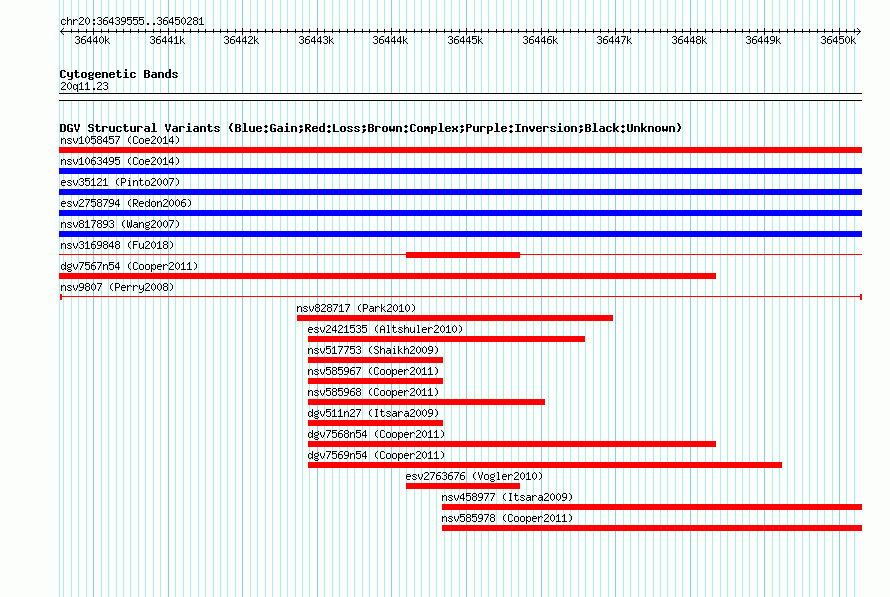
Task: Click the esv2758794 (Redon2006) label
Action: click(x=126, y=203)
